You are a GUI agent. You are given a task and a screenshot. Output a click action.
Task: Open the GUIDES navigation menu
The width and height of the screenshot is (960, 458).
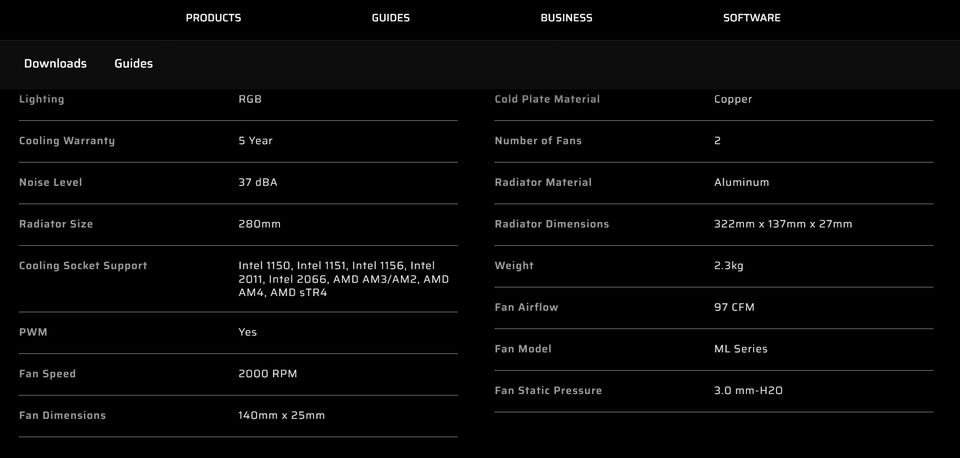click(391, 18)
